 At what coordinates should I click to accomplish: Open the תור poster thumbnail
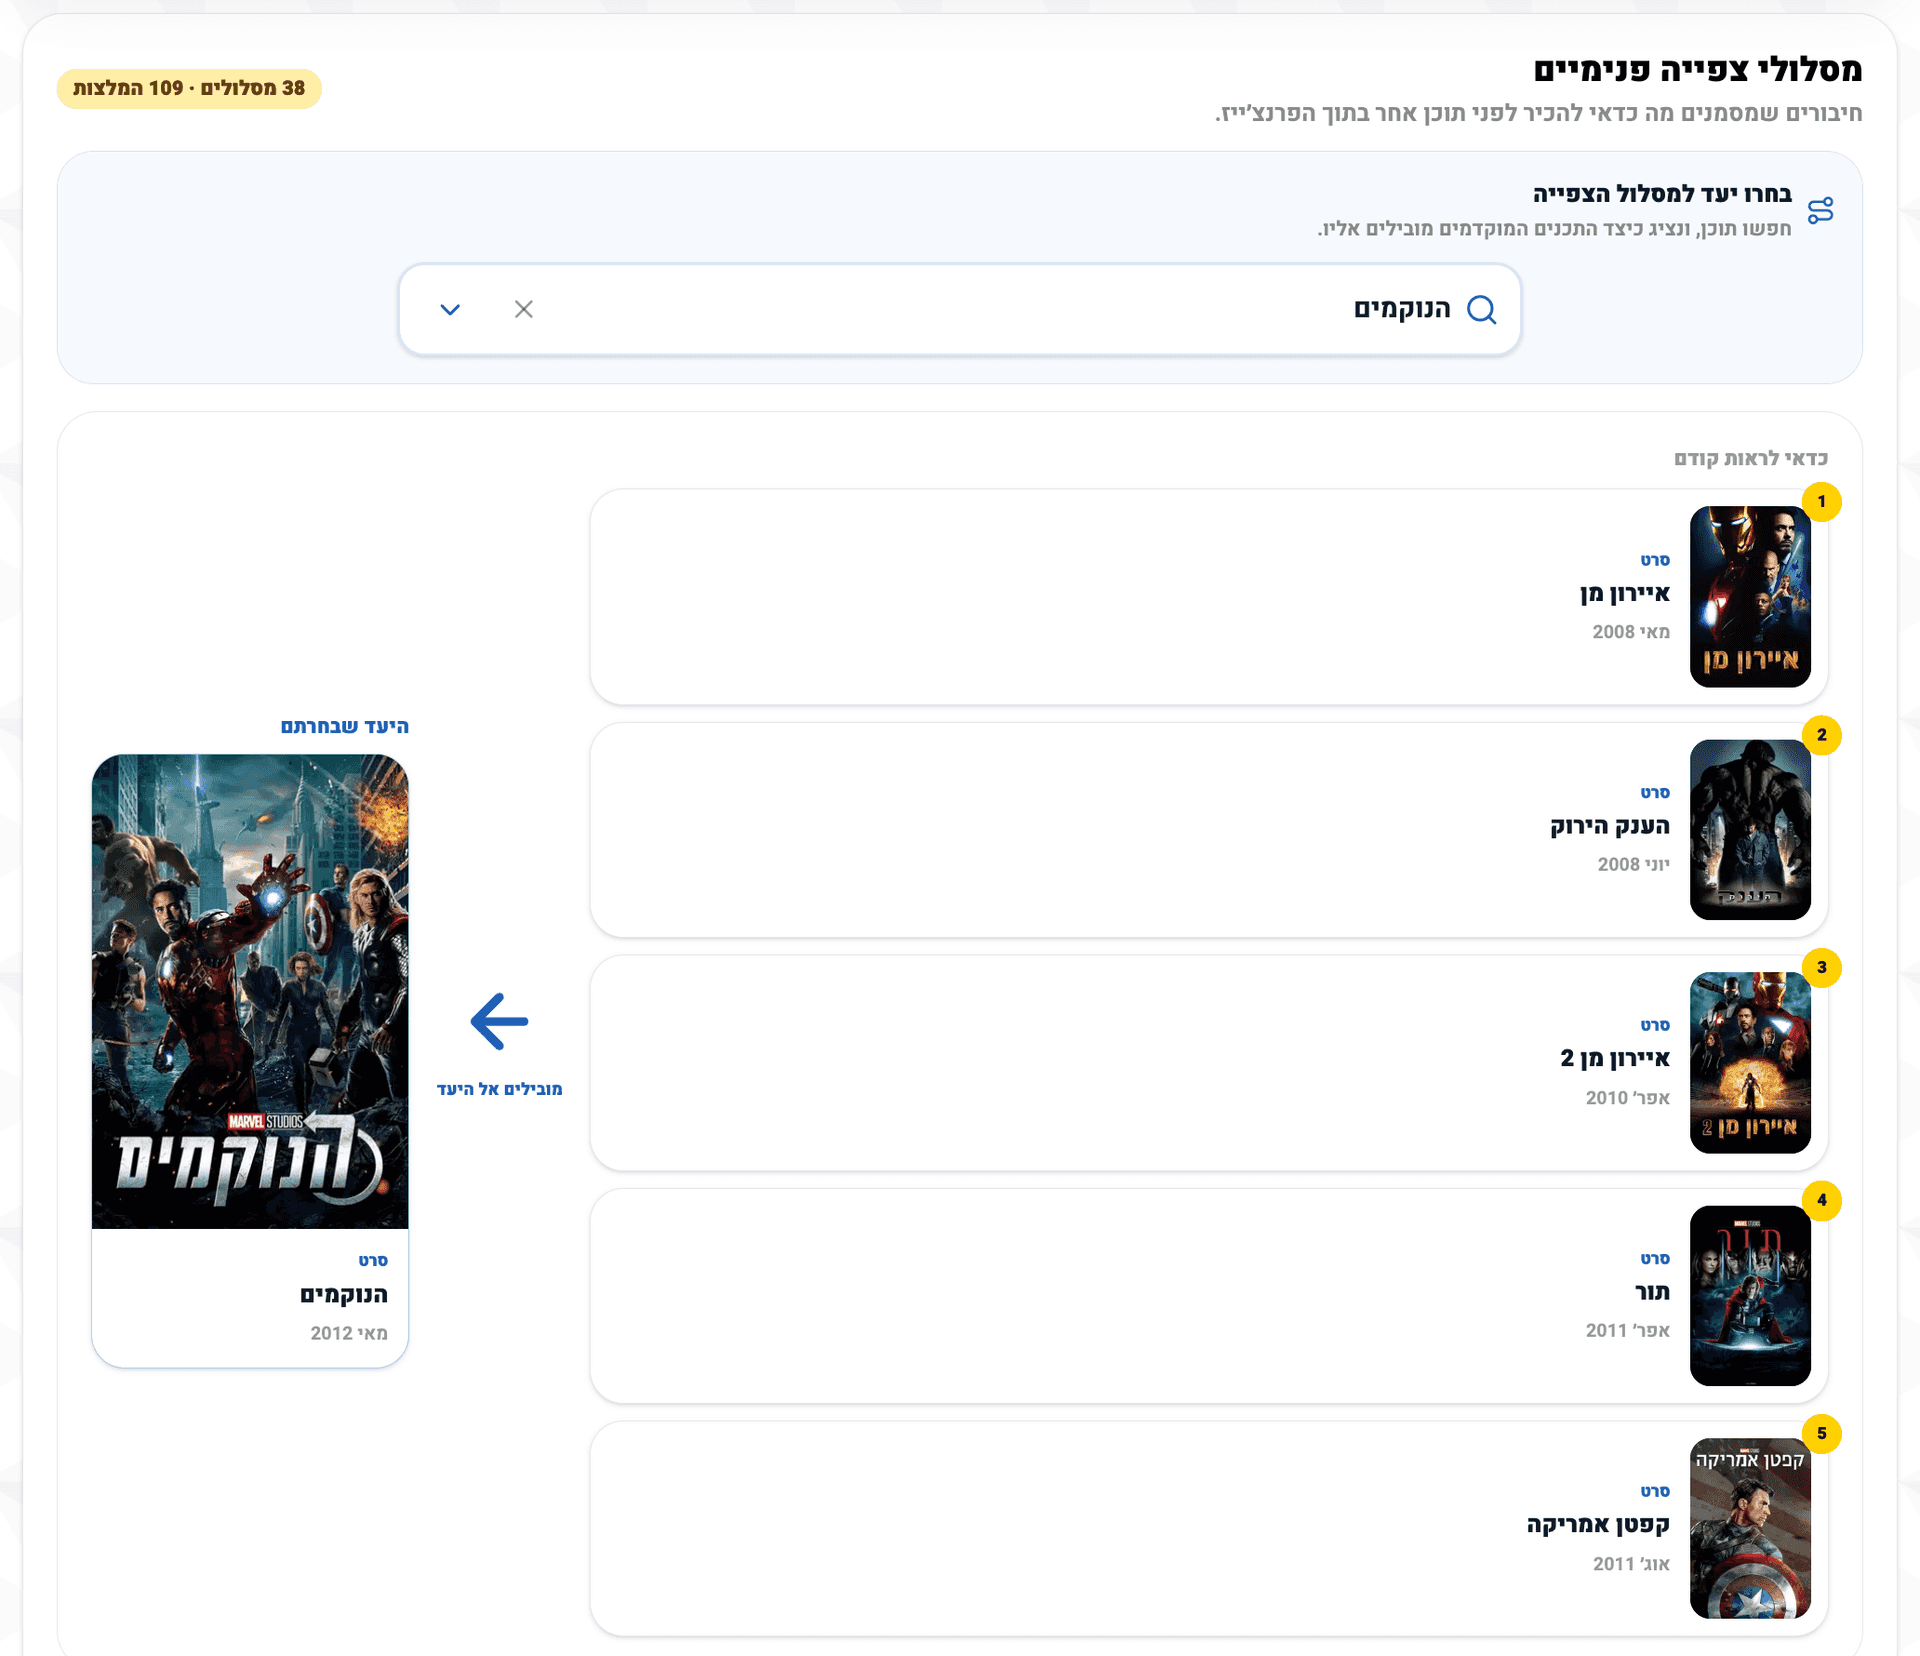pos(1750,1295)
